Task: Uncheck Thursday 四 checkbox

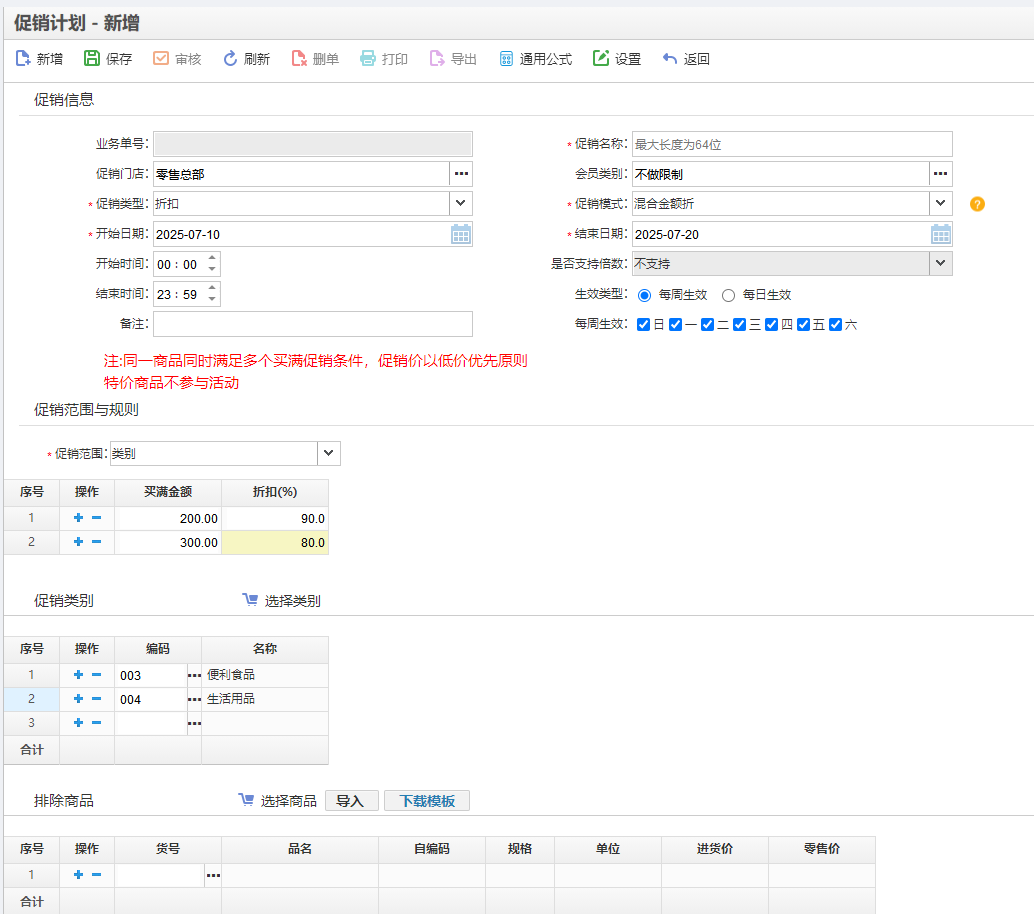Action: tap(772, 324)
